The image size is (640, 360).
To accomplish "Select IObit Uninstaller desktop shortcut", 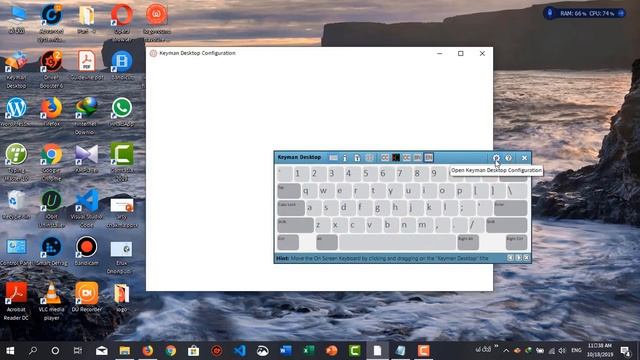I will click(51, 208).
